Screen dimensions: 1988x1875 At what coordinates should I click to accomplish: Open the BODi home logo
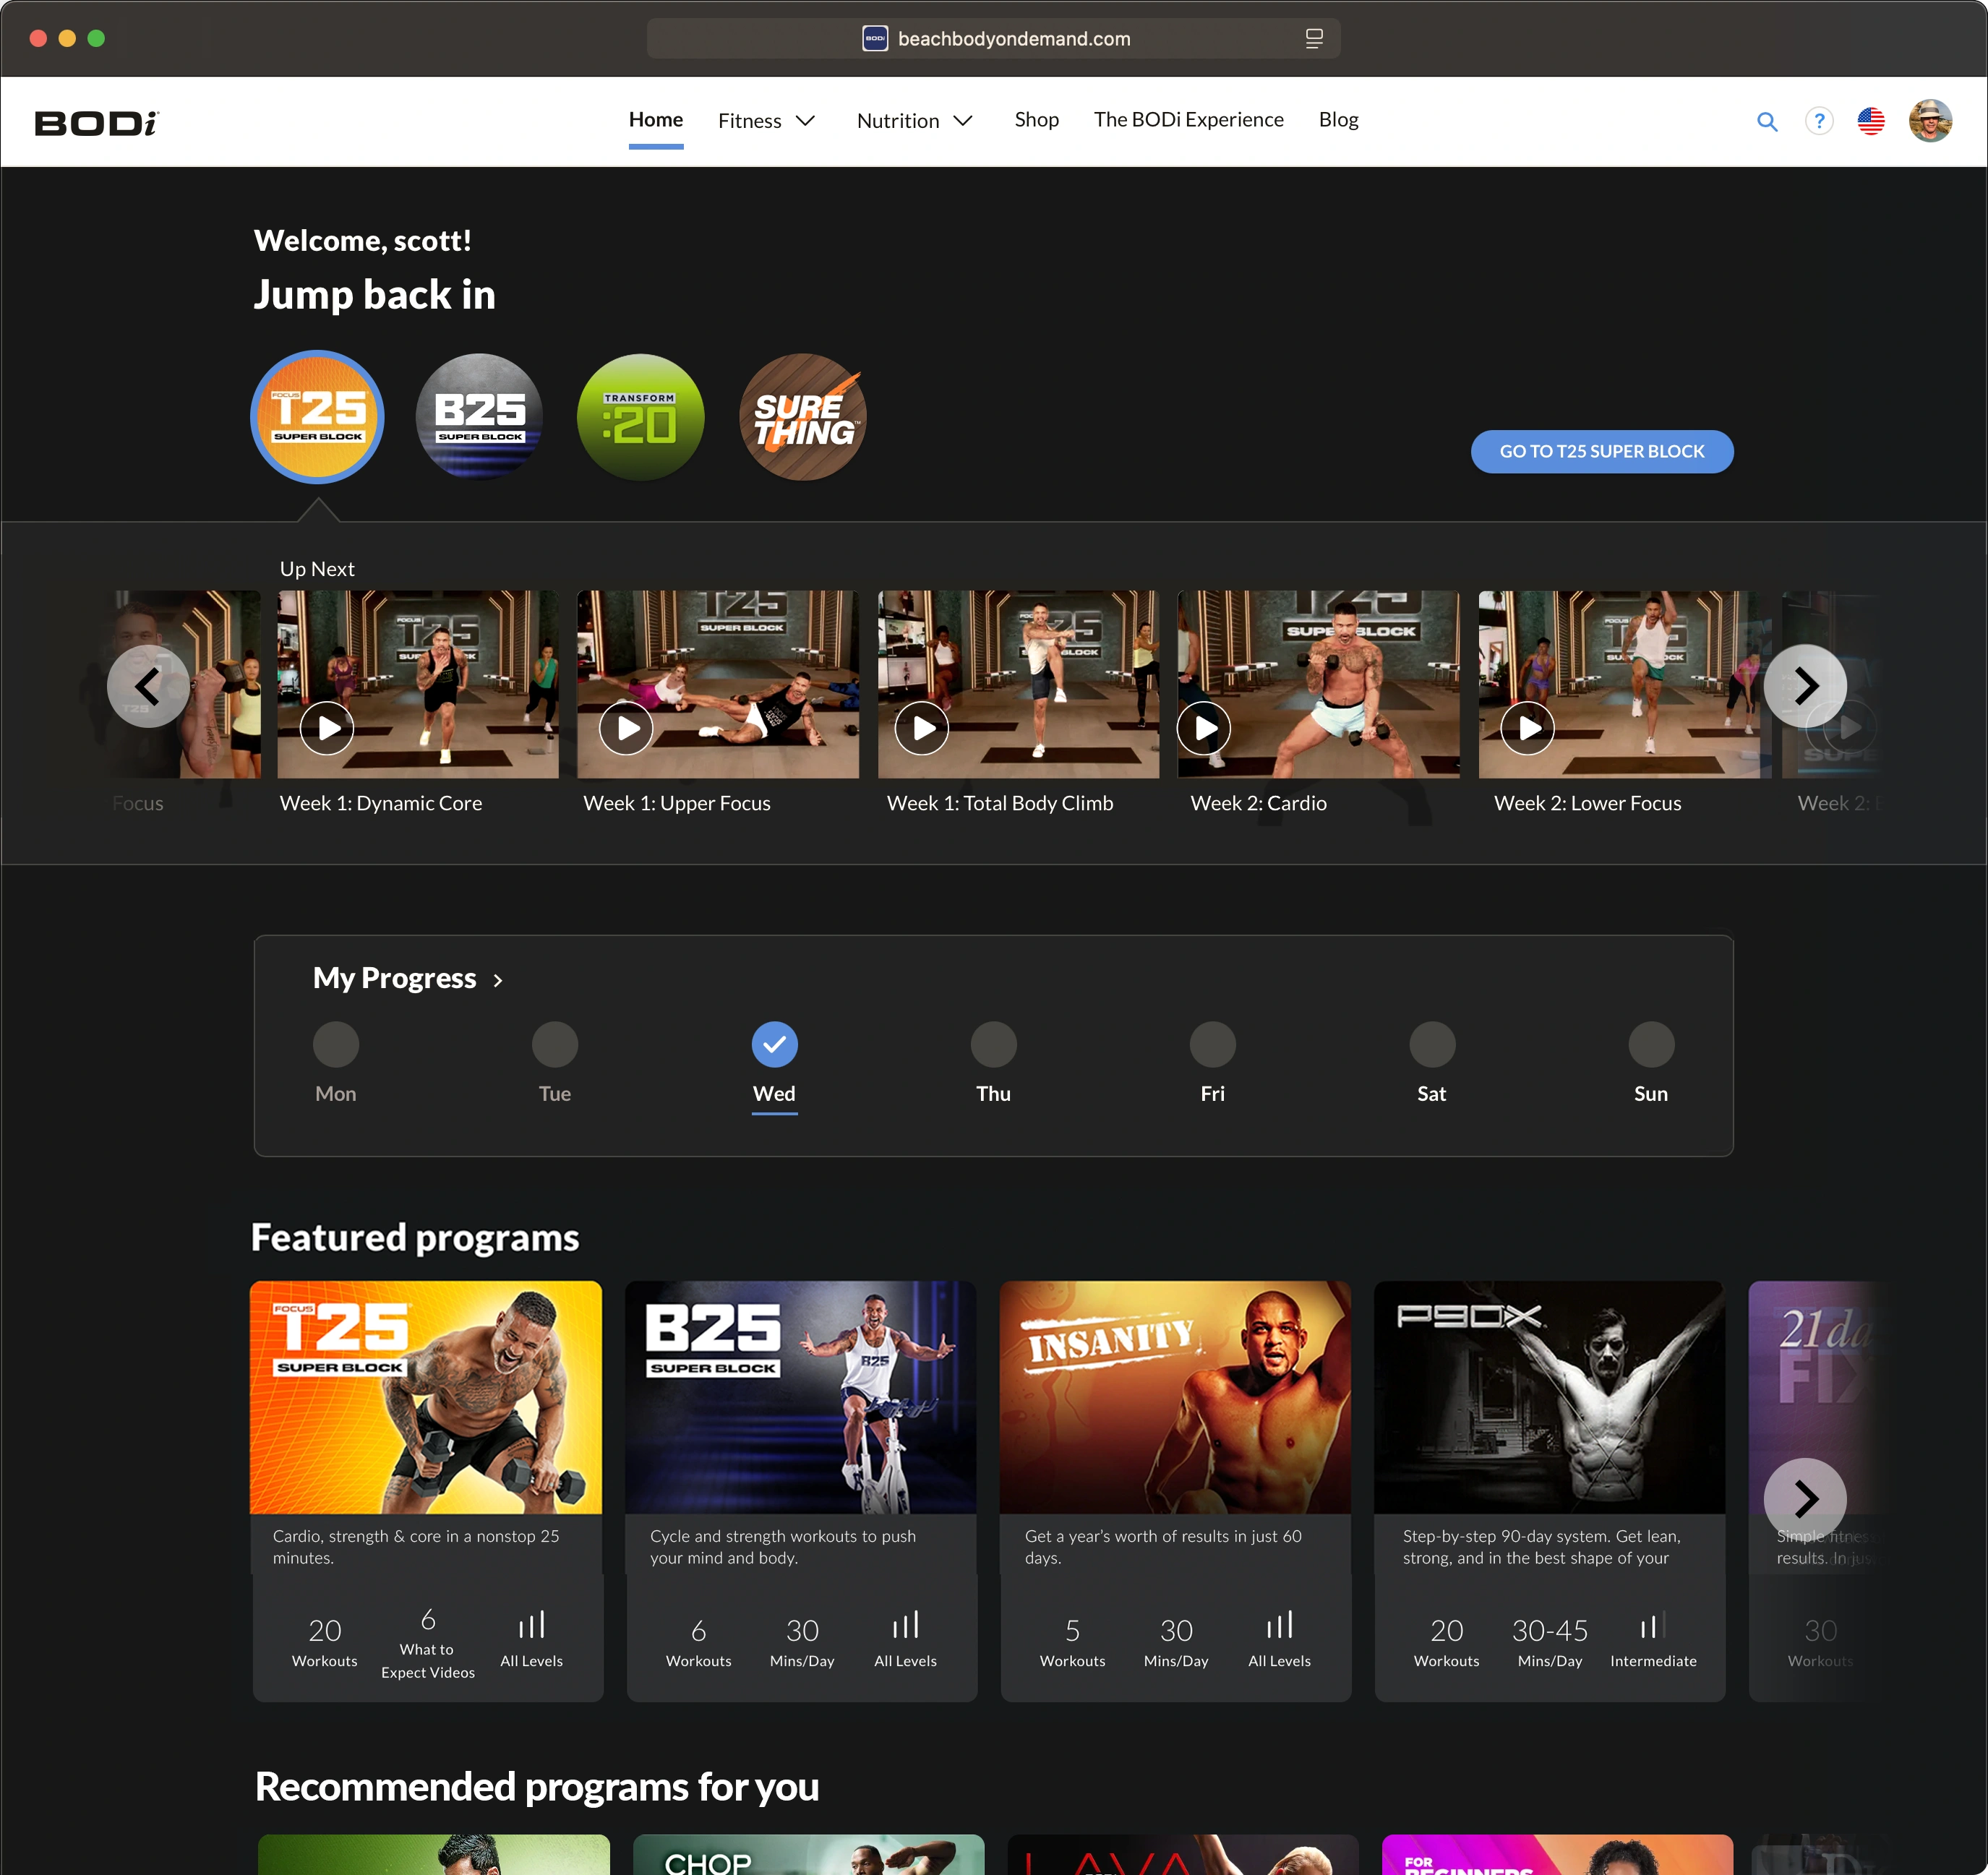[96, 121]
